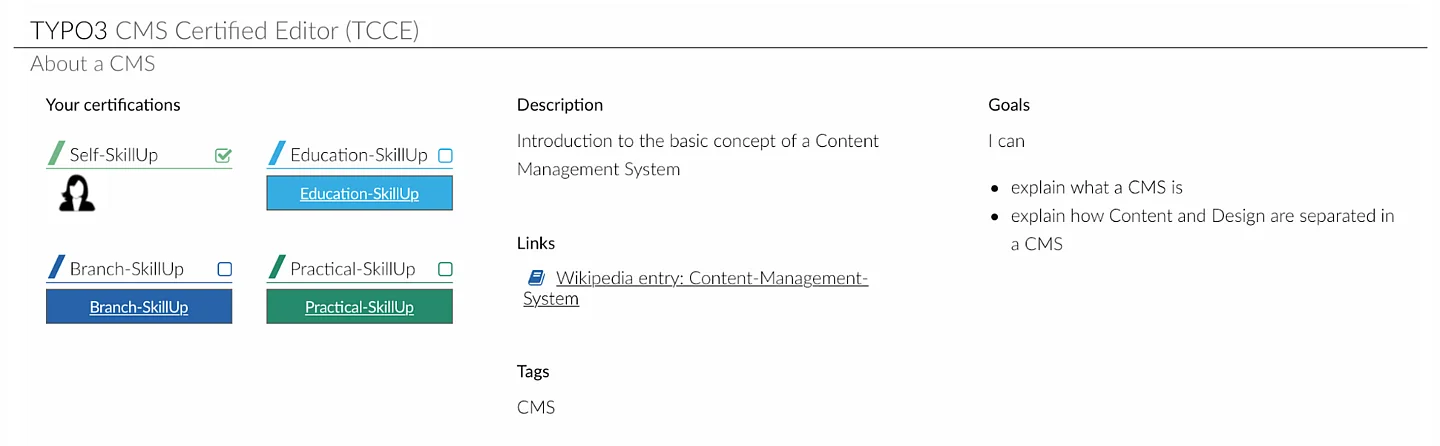Click the green slash icon beside Practical-SkillUp
The image size is (1440, 446).
[x=277, y=268]
